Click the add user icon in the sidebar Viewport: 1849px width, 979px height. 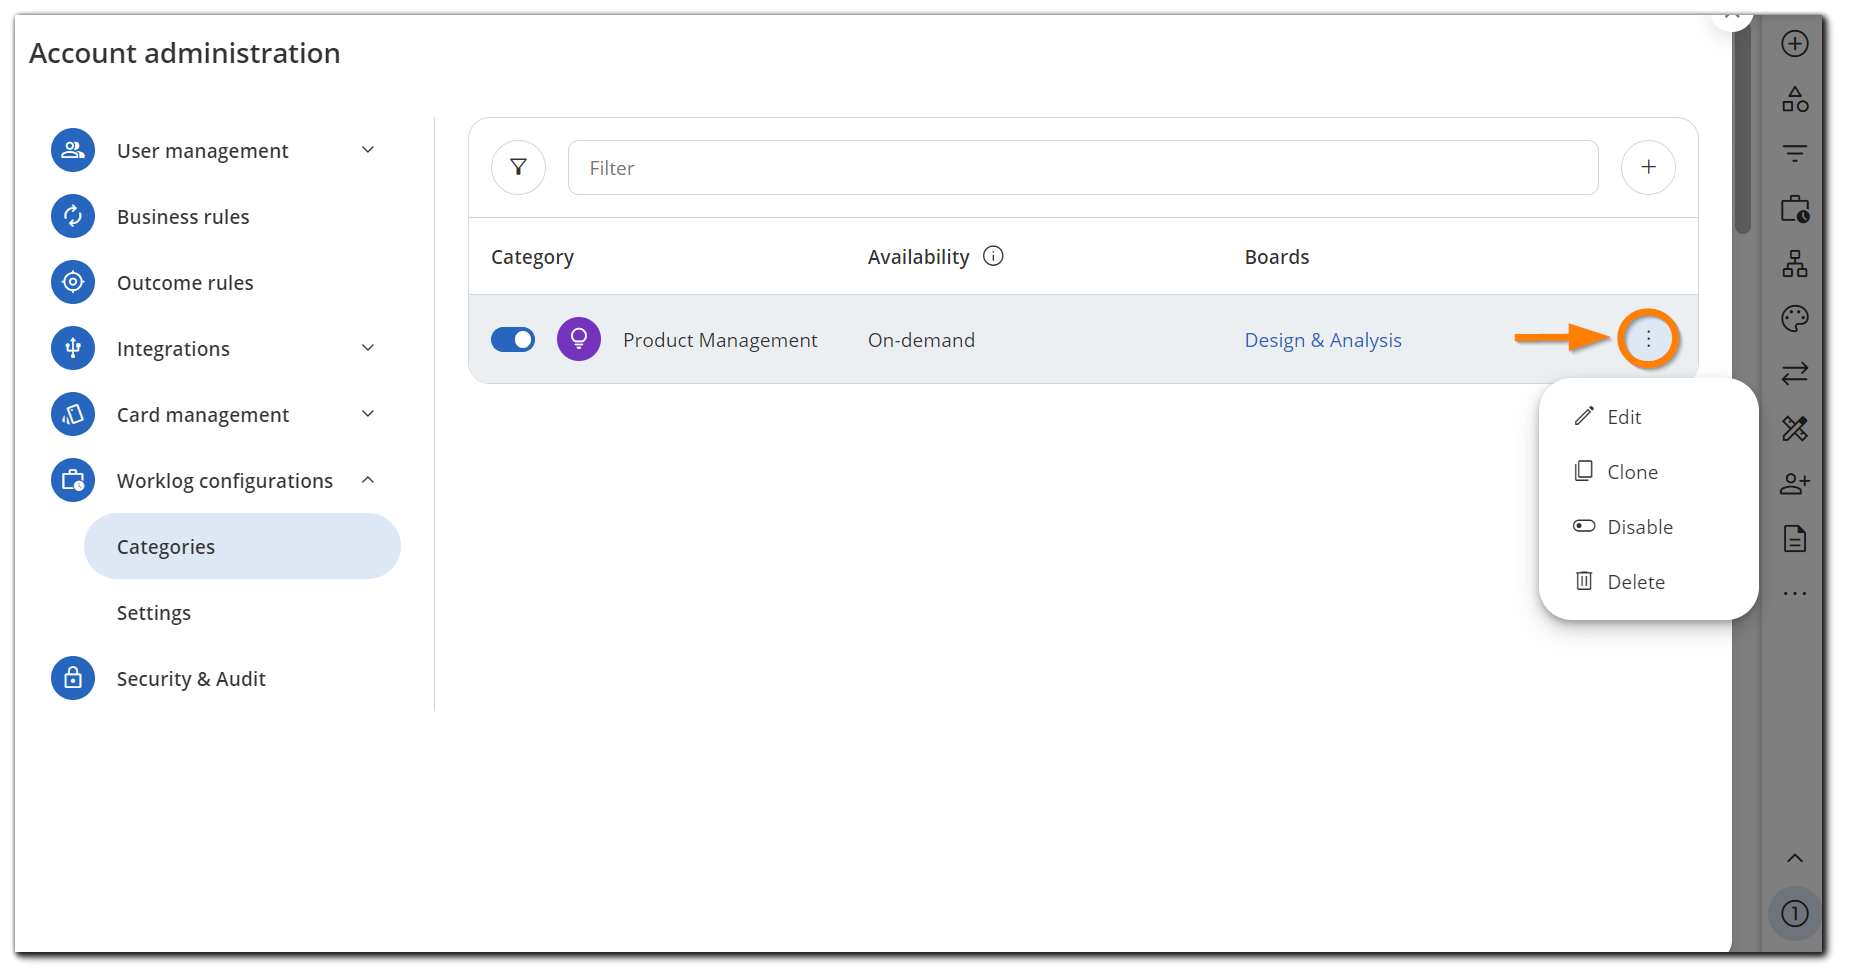pyautogui.click(x=1795, y=483)
